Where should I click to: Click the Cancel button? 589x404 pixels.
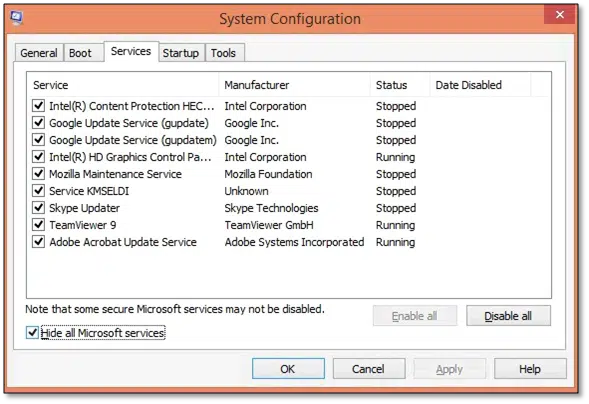(369, 369)
